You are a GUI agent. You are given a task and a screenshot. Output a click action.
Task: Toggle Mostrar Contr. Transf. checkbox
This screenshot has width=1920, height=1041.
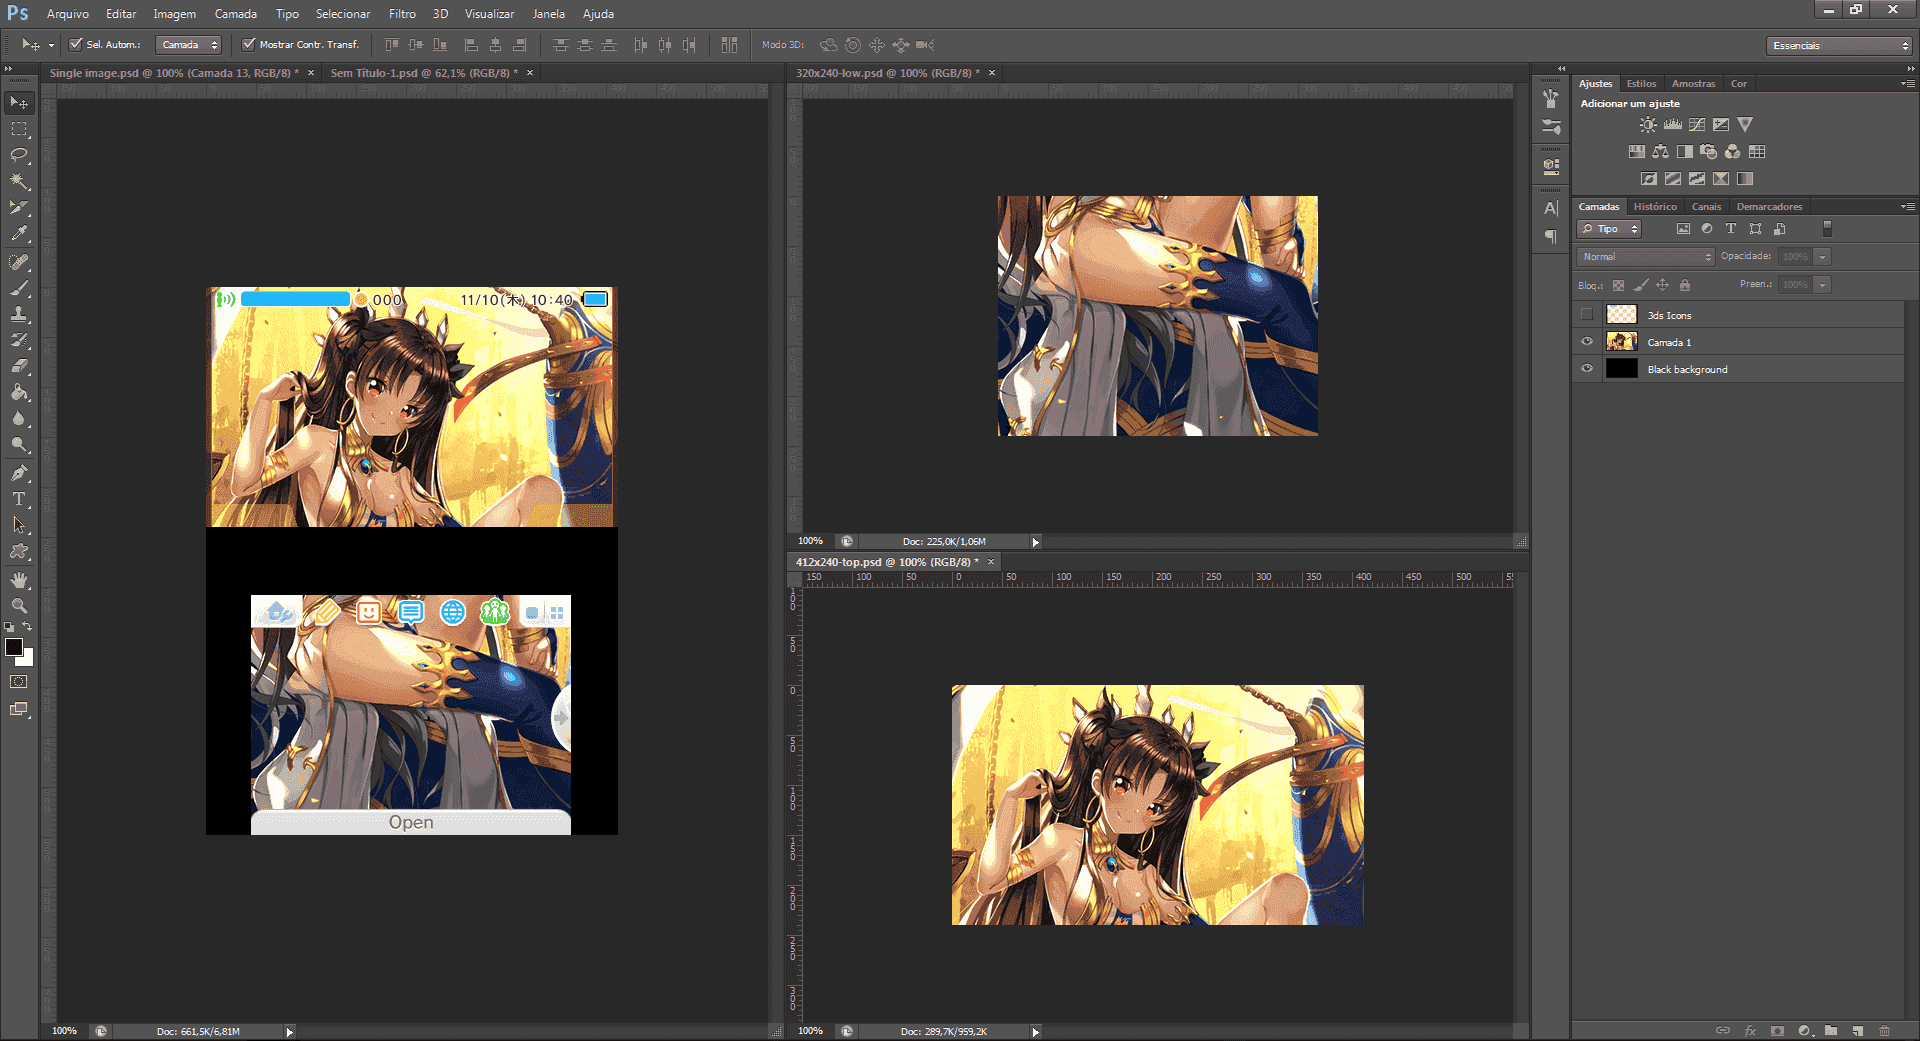pyautogui.click(x=248, y=44)
